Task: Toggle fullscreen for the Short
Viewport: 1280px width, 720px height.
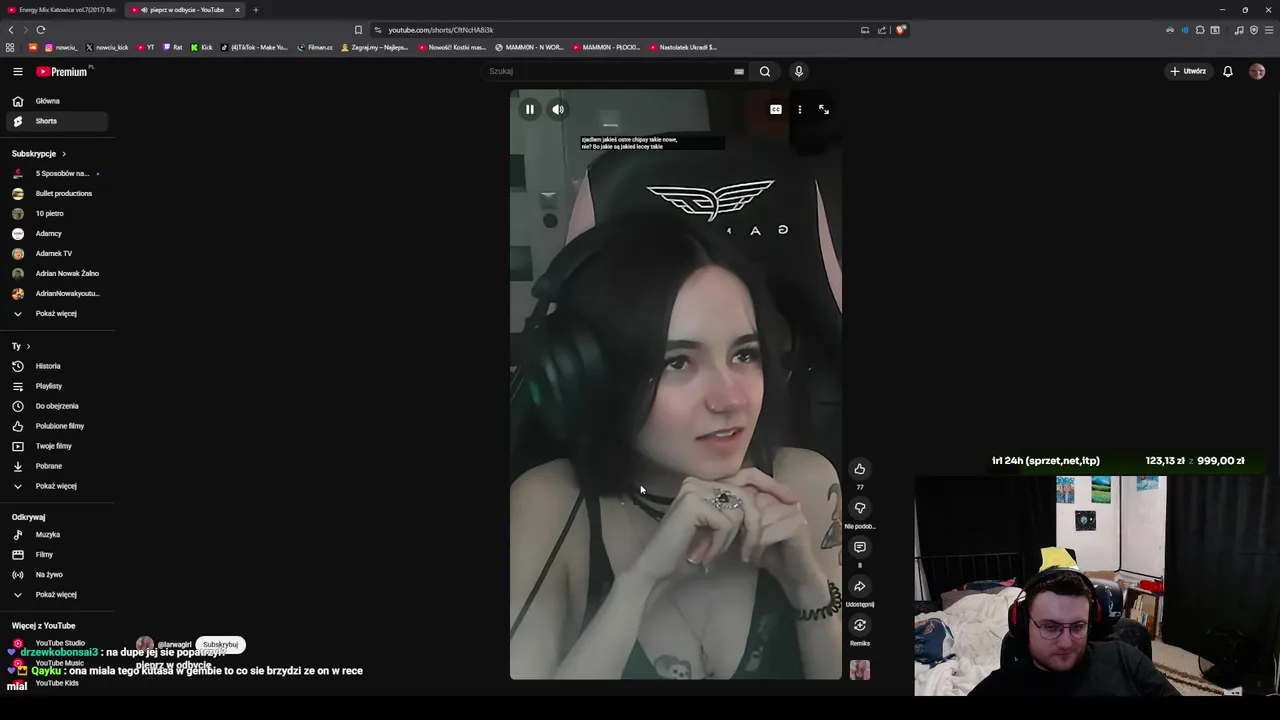Action: coord(824,109)
